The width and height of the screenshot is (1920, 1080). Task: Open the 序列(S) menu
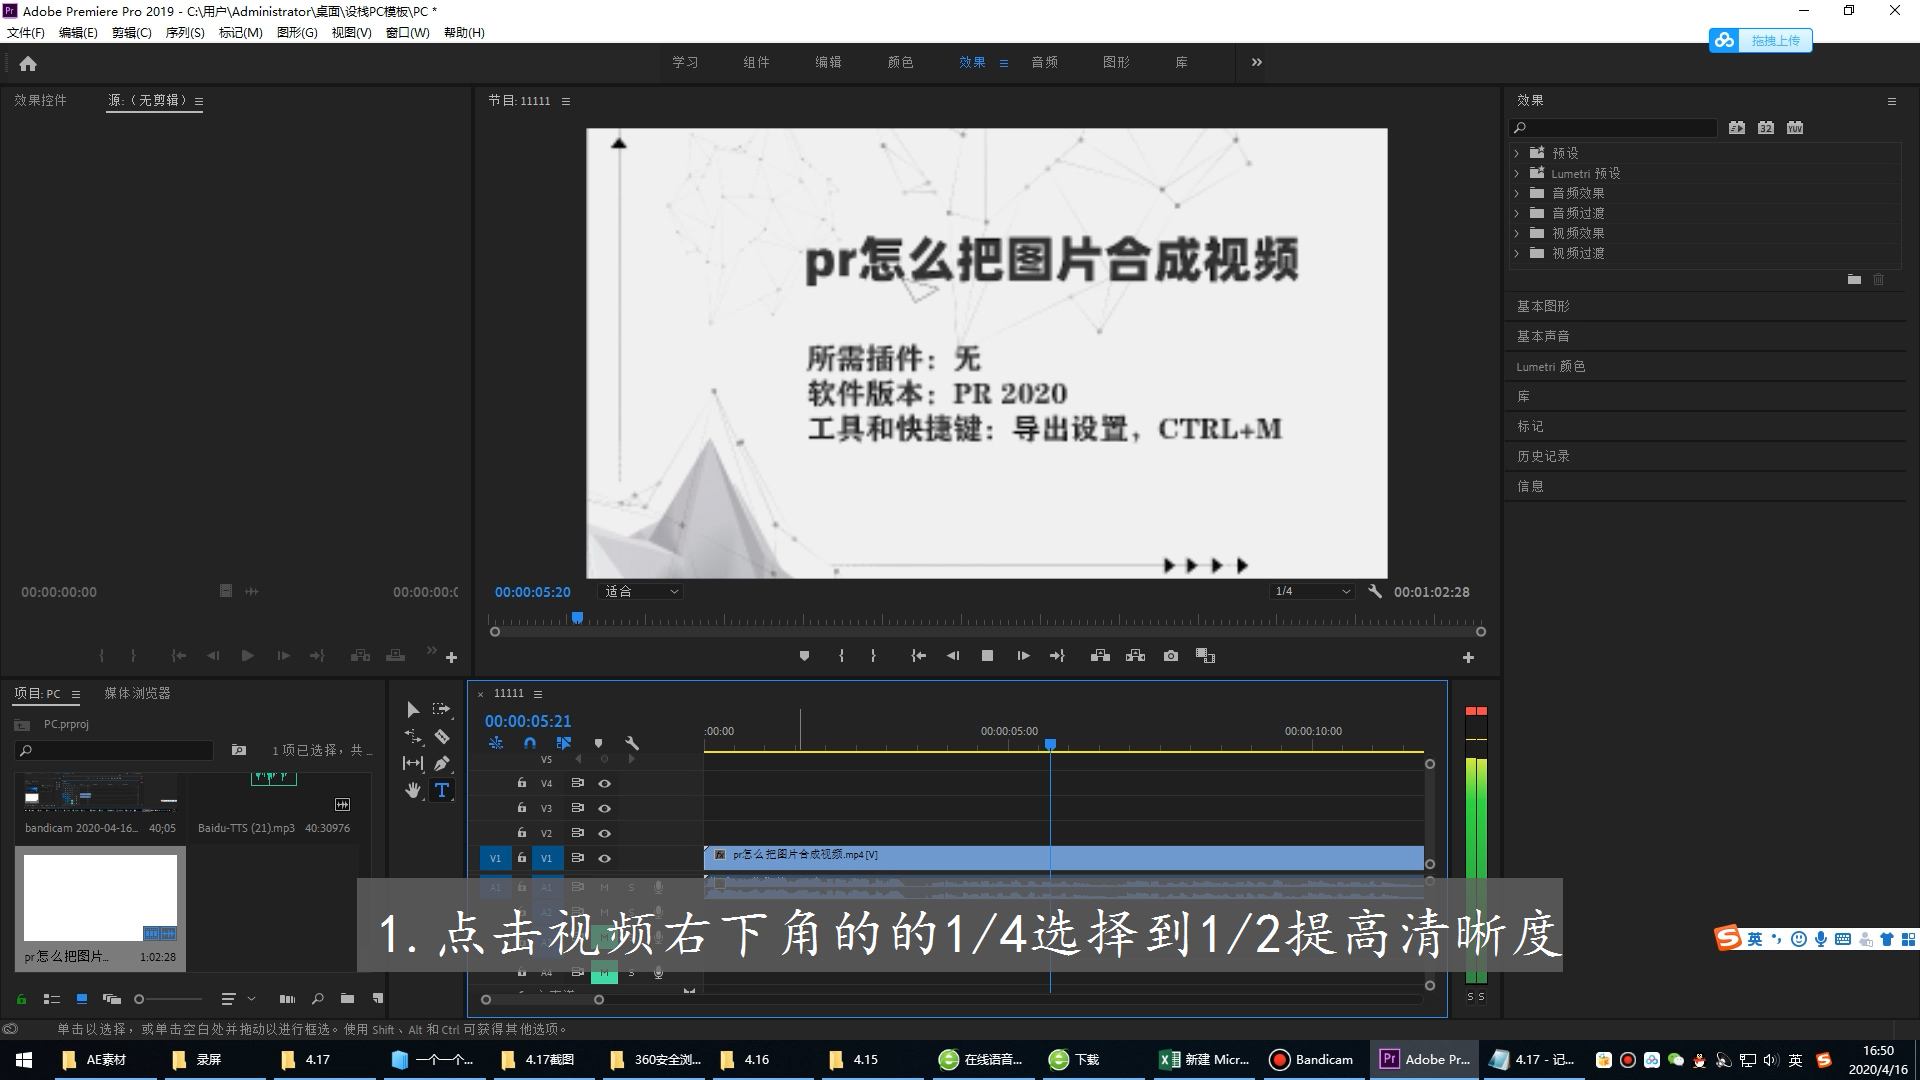pos(185,32)
